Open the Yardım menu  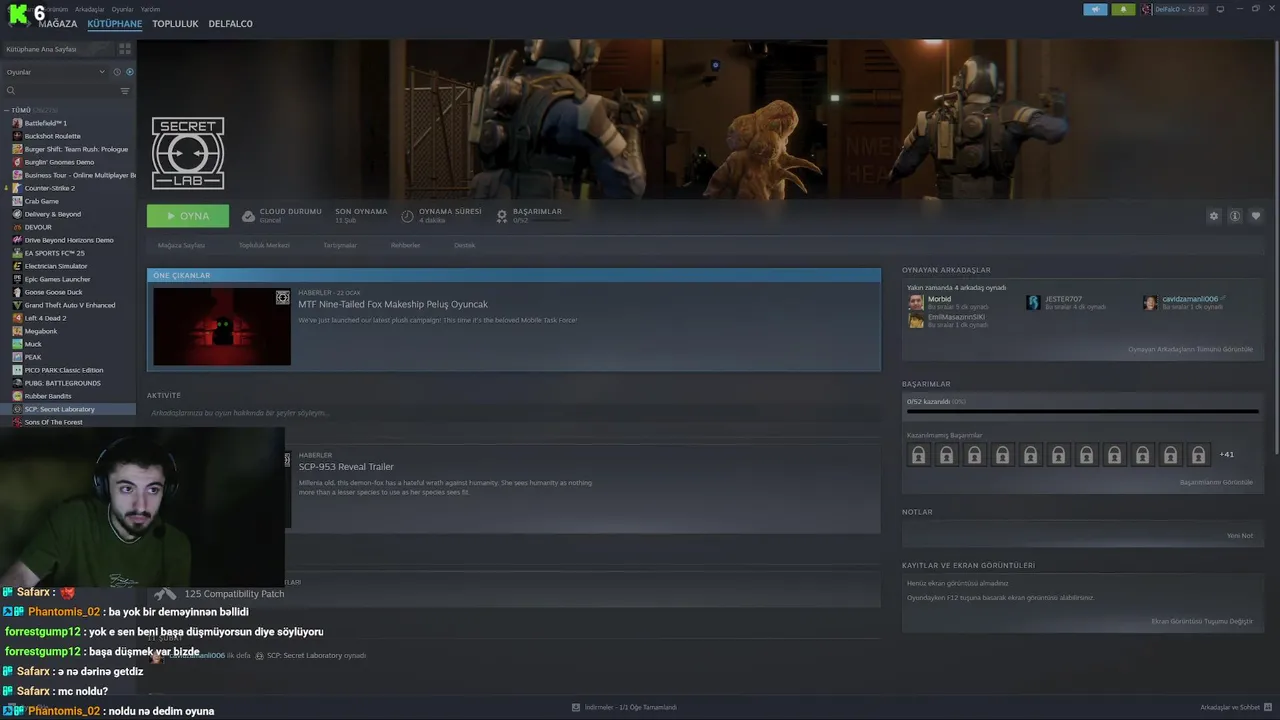(x=150, y=9)
